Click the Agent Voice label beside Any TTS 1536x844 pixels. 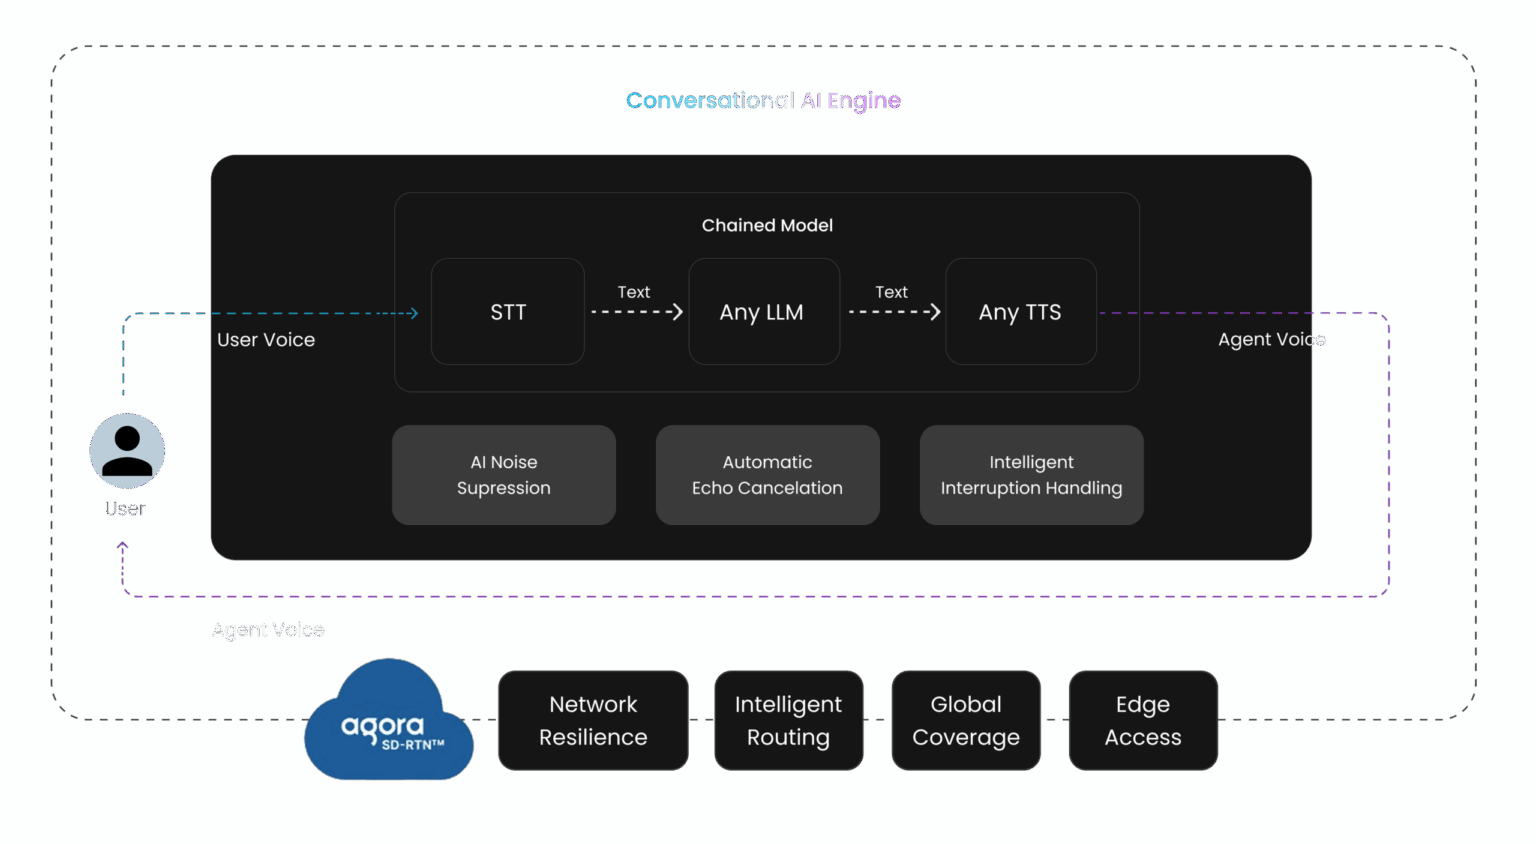1272,340
